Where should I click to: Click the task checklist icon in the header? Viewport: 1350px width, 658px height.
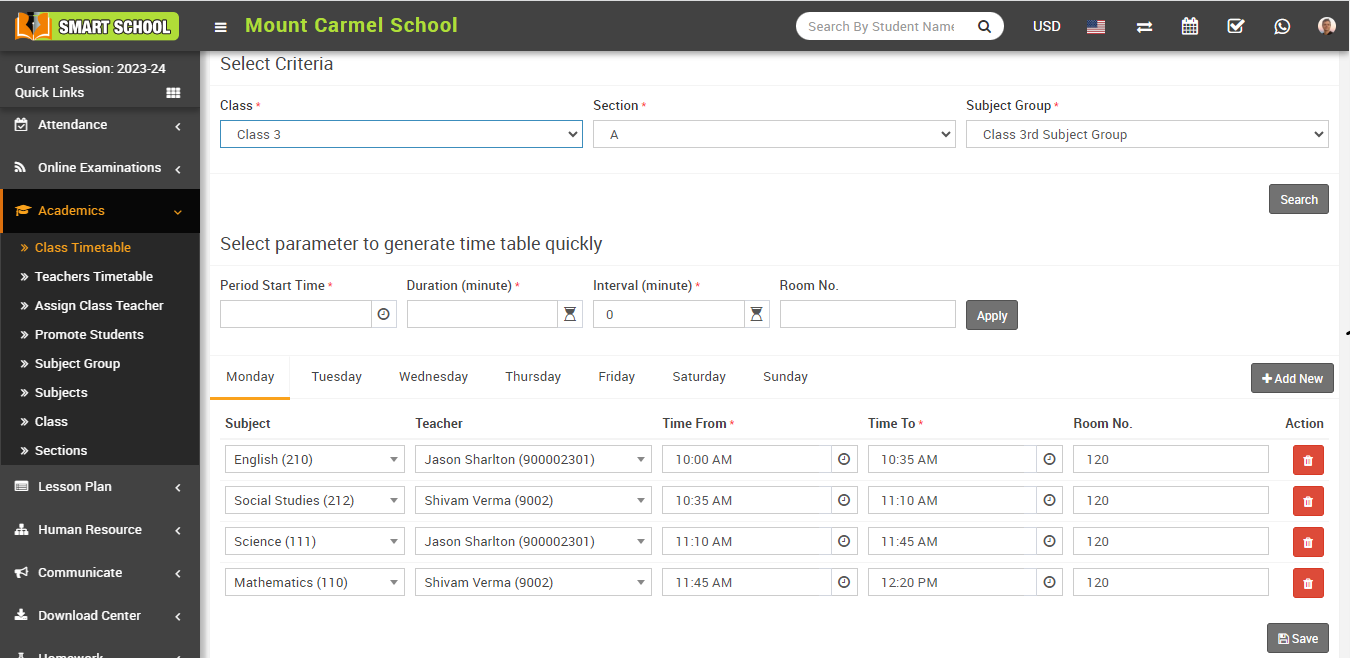pos(1236,27)
